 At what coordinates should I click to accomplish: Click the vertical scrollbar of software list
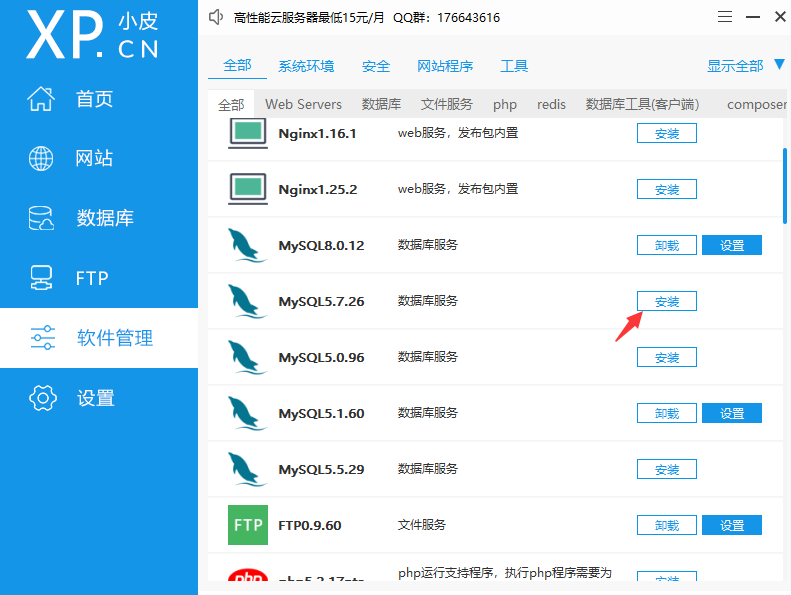[784, 186]
